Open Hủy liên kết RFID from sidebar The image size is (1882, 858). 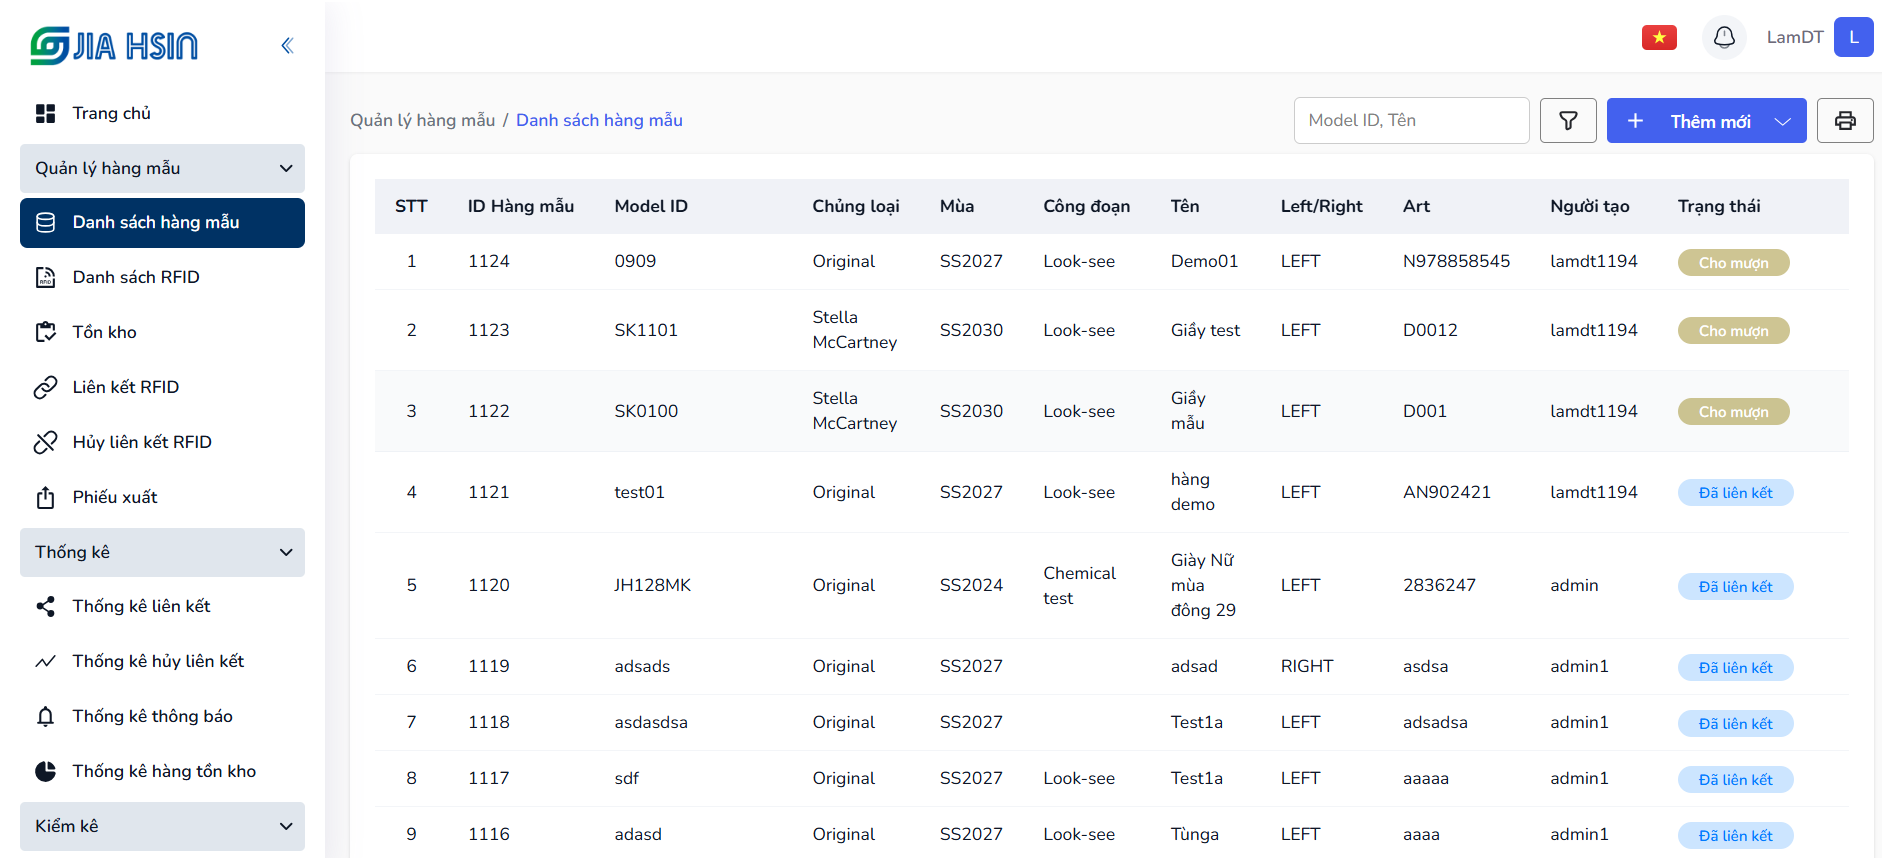[x=141, y=442]
